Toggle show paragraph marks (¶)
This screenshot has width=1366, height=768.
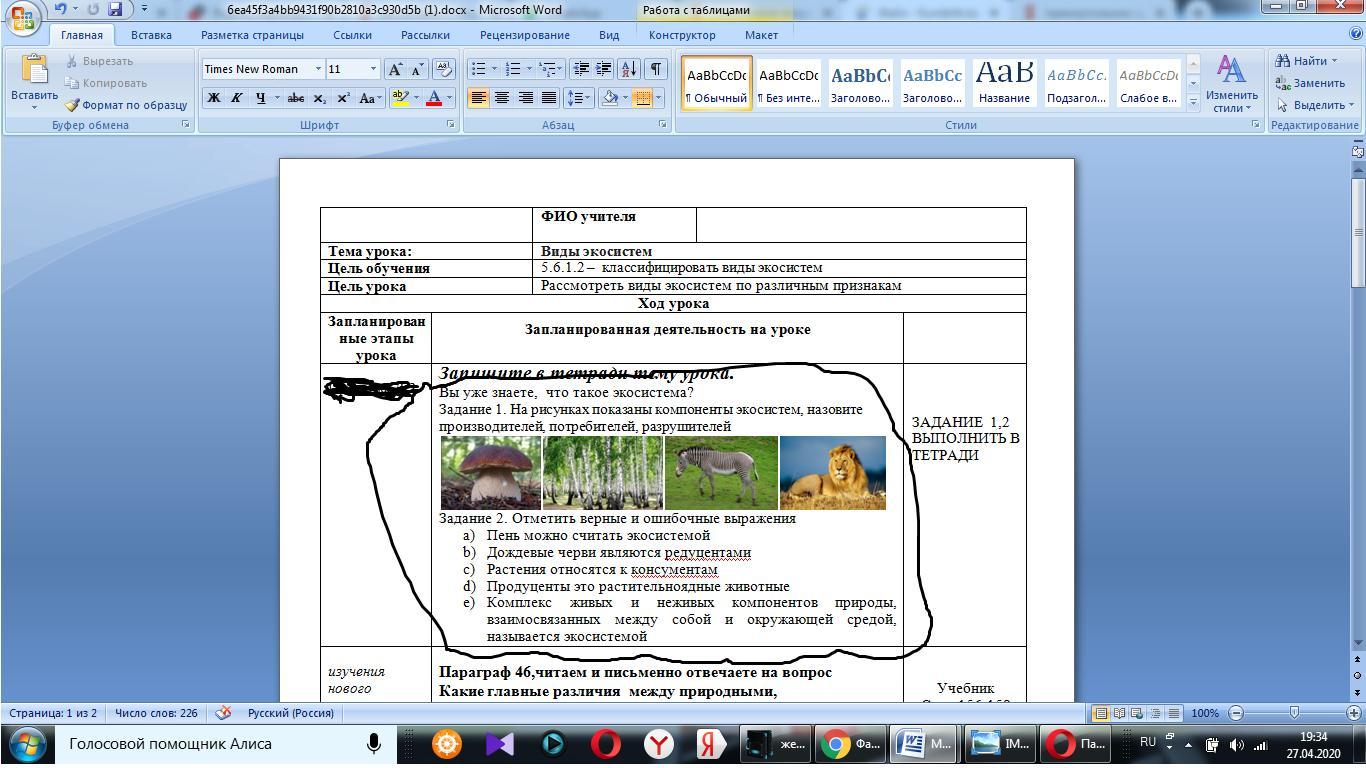tap(655, 69)
